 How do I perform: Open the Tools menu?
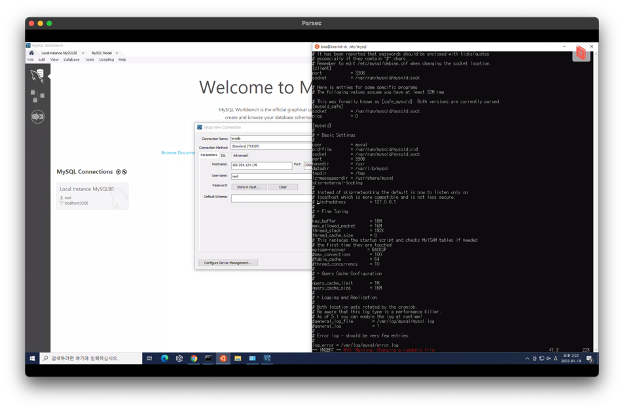[x=90, y=60]
